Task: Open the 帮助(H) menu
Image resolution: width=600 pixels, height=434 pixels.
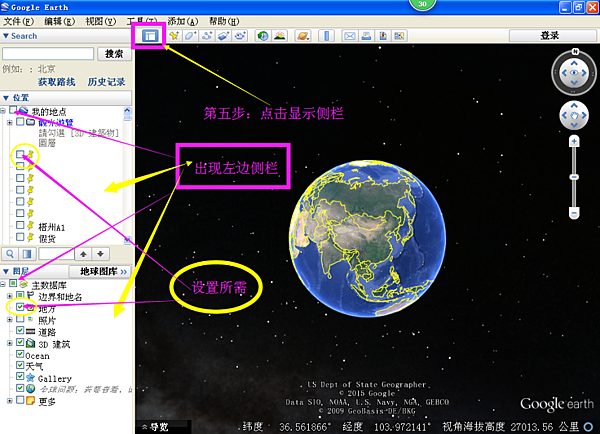Action: point(224,21)
